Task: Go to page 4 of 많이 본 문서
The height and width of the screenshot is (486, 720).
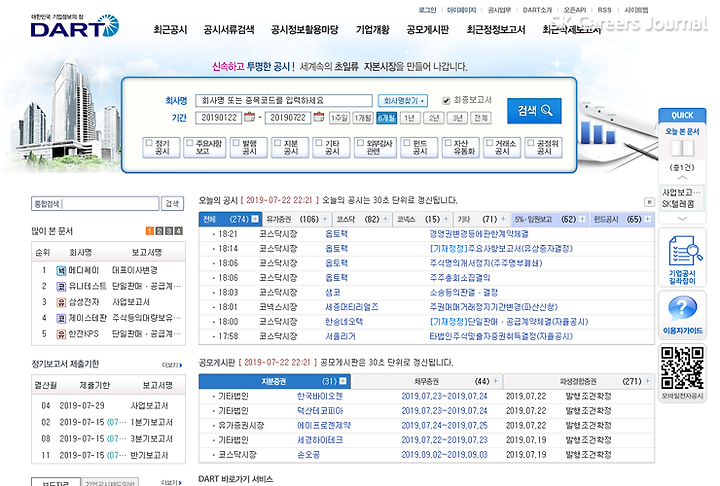Action: click(x=179, y=231)
